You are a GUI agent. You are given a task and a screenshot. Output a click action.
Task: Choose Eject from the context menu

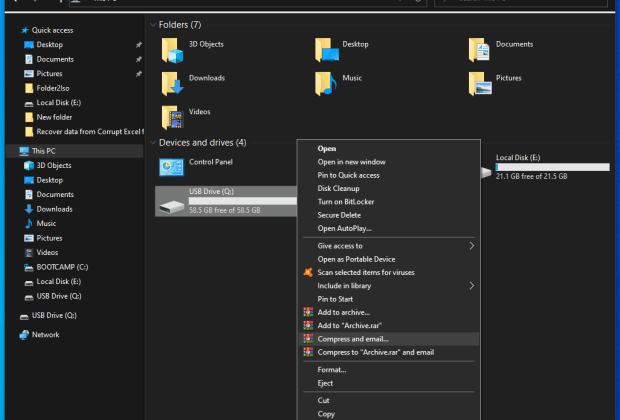tap(326, 383)
